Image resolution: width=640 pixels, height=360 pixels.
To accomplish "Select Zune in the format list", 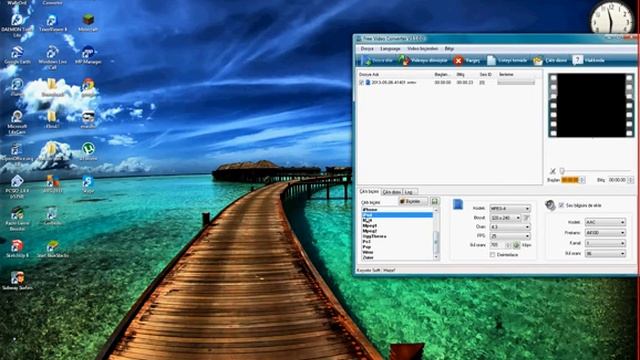I will coord(397,258).
